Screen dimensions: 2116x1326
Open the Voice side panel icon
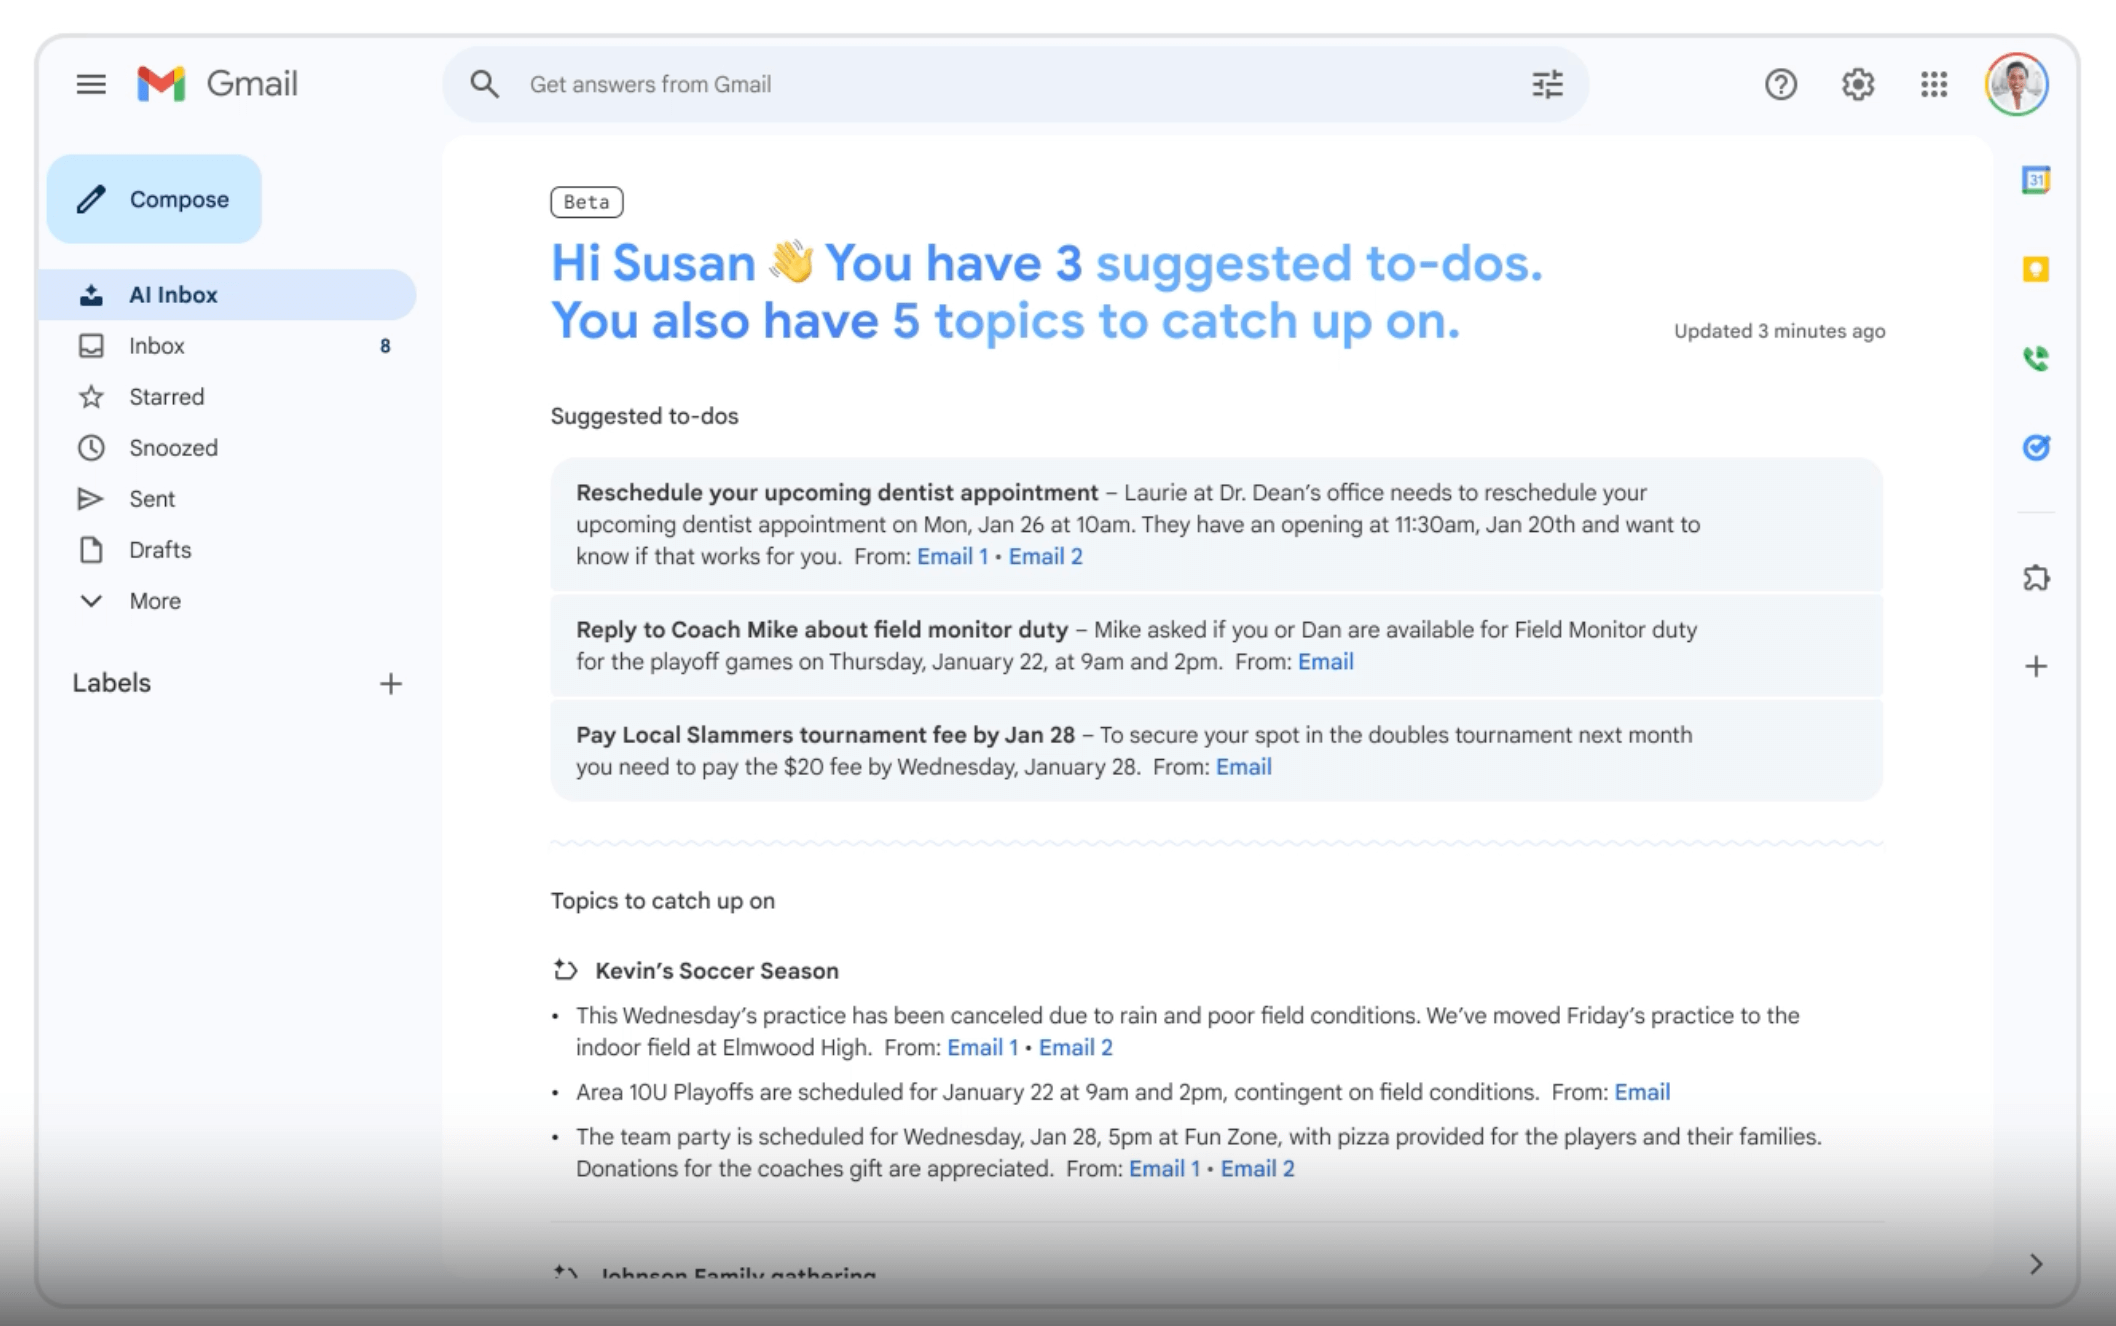click(2035, 359)
